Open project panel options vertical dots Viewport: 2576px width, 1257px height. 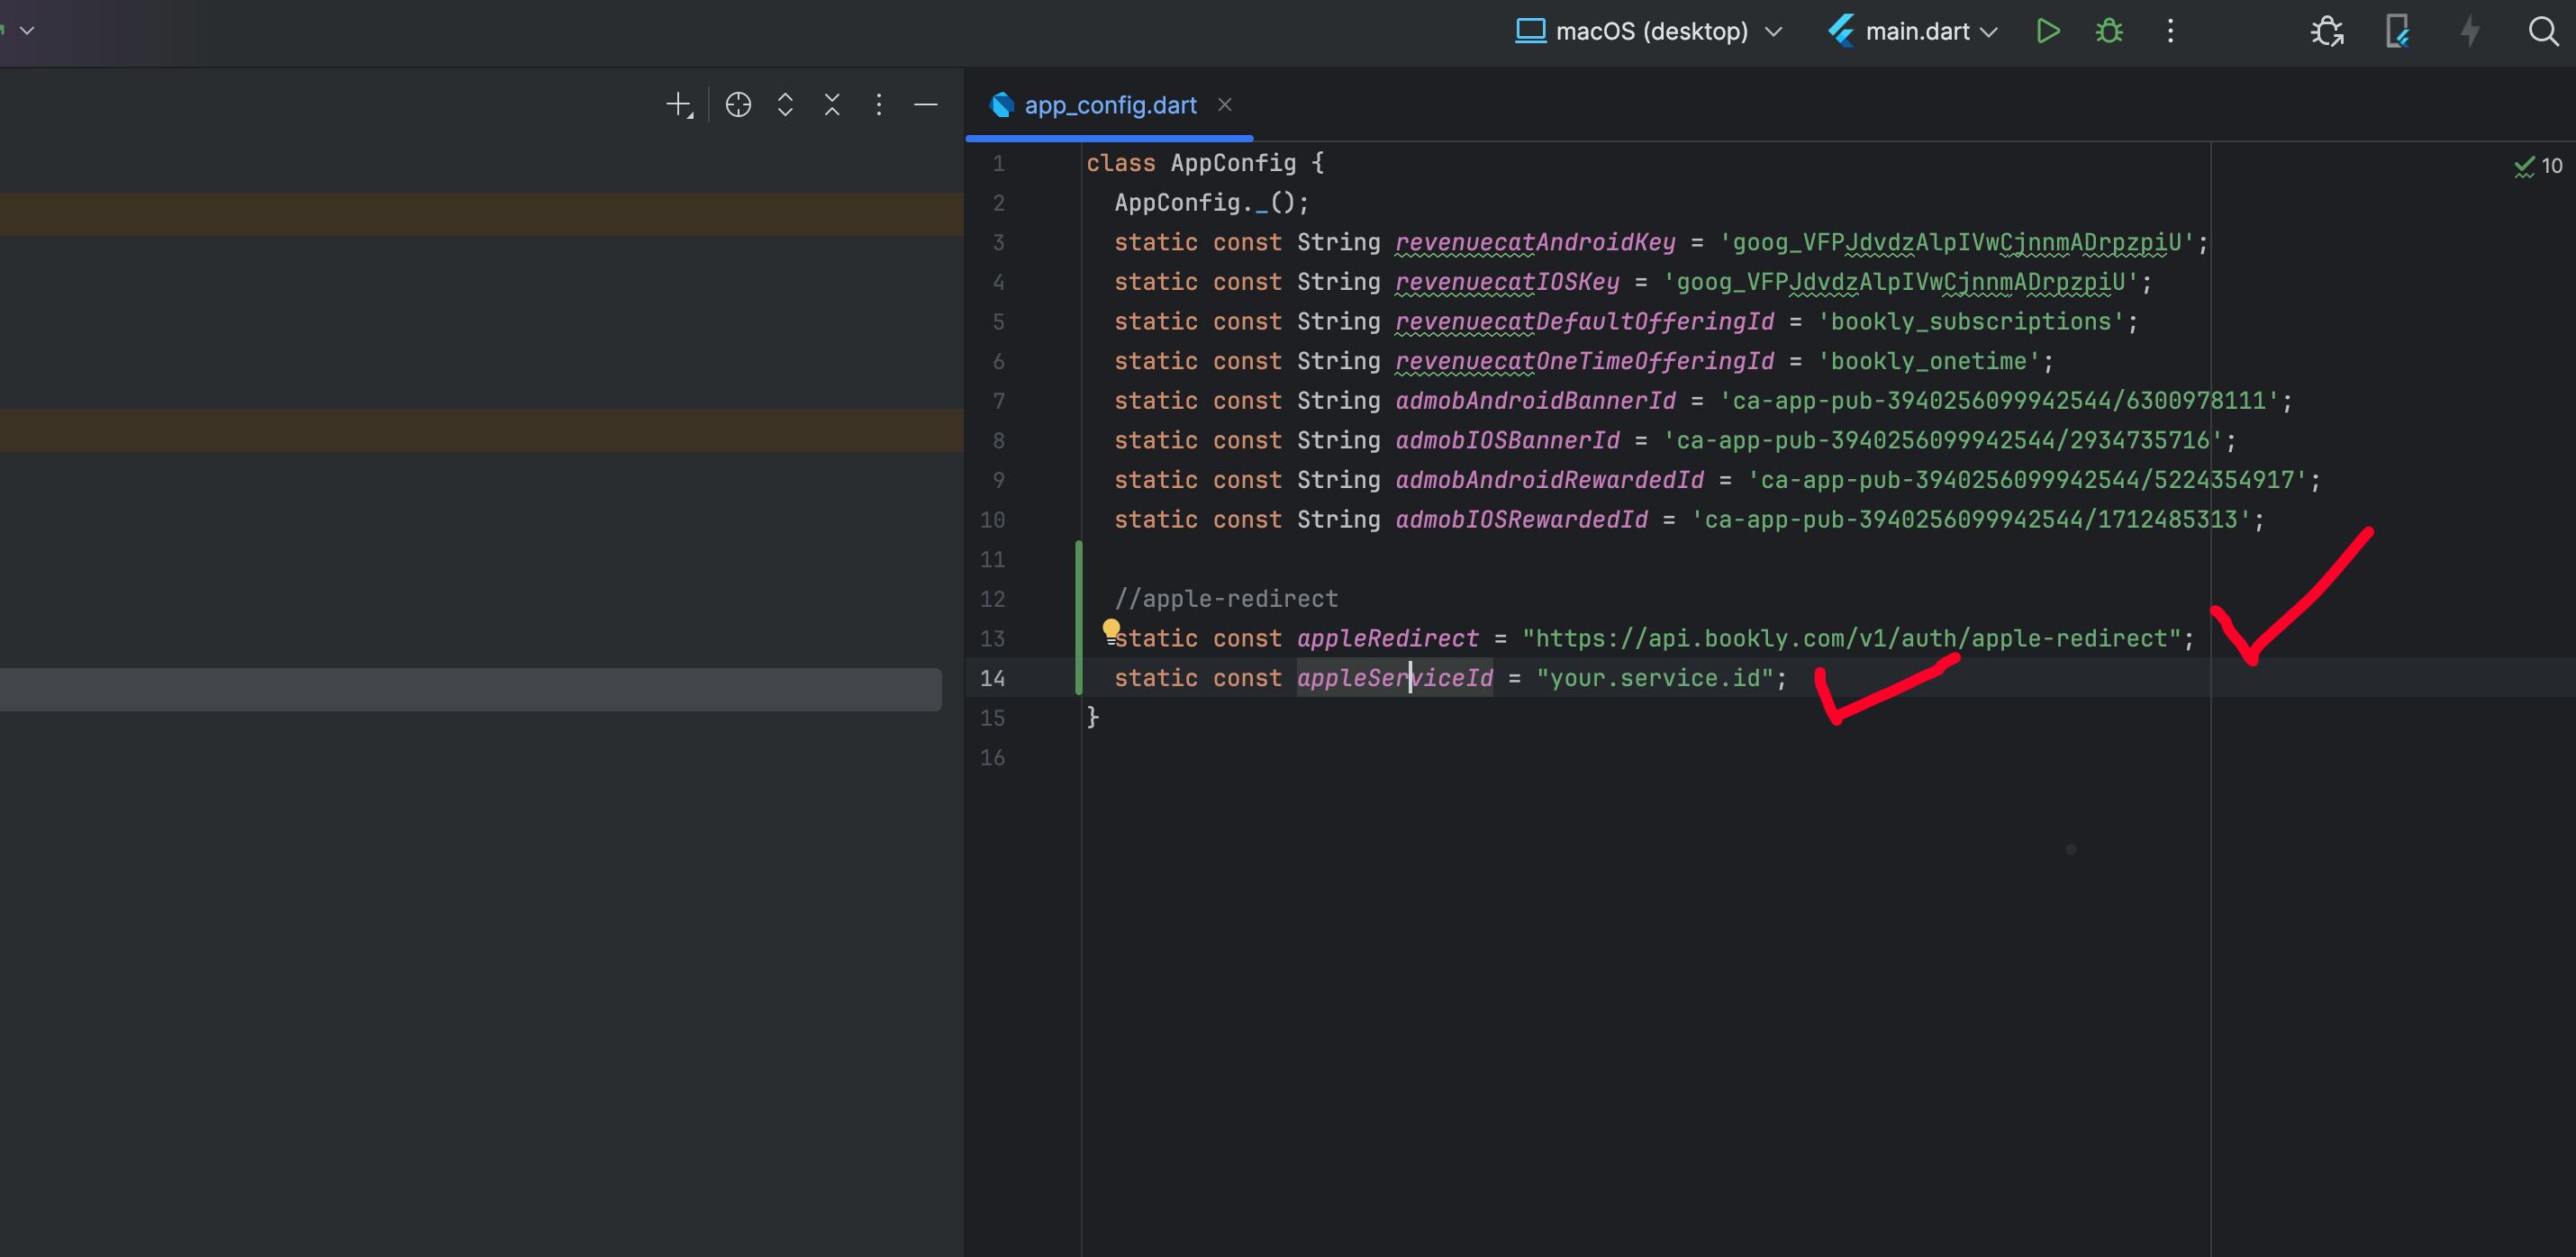879,104
